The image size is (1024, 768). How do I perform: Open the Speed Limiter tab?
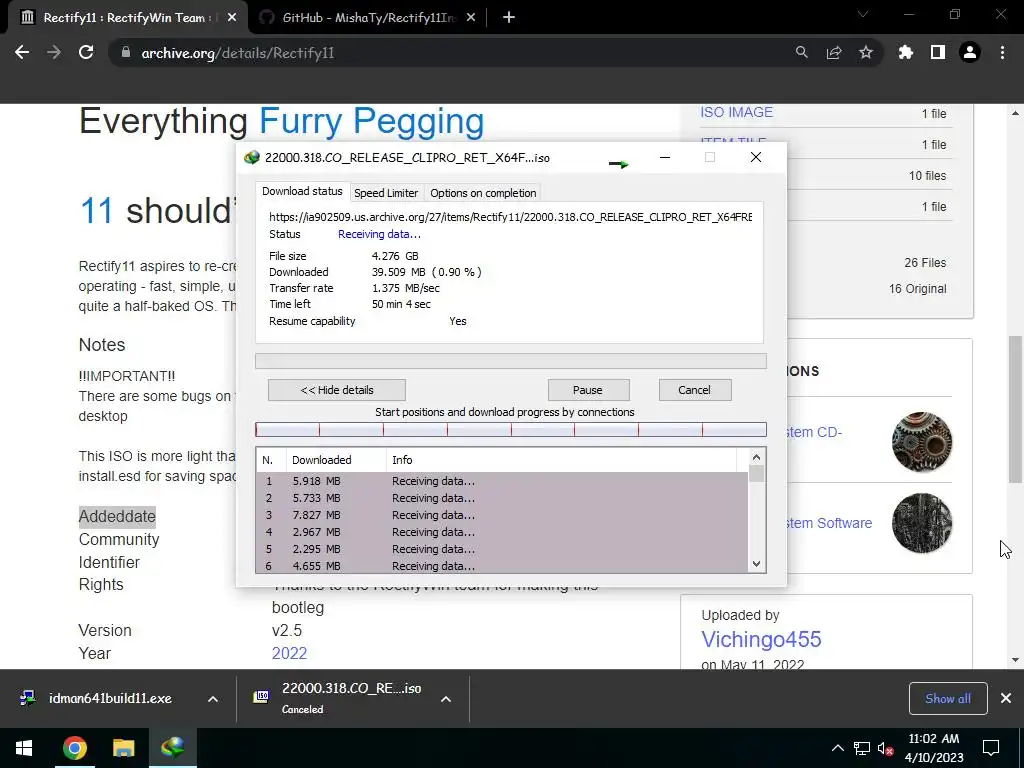(x=386, y=193)
